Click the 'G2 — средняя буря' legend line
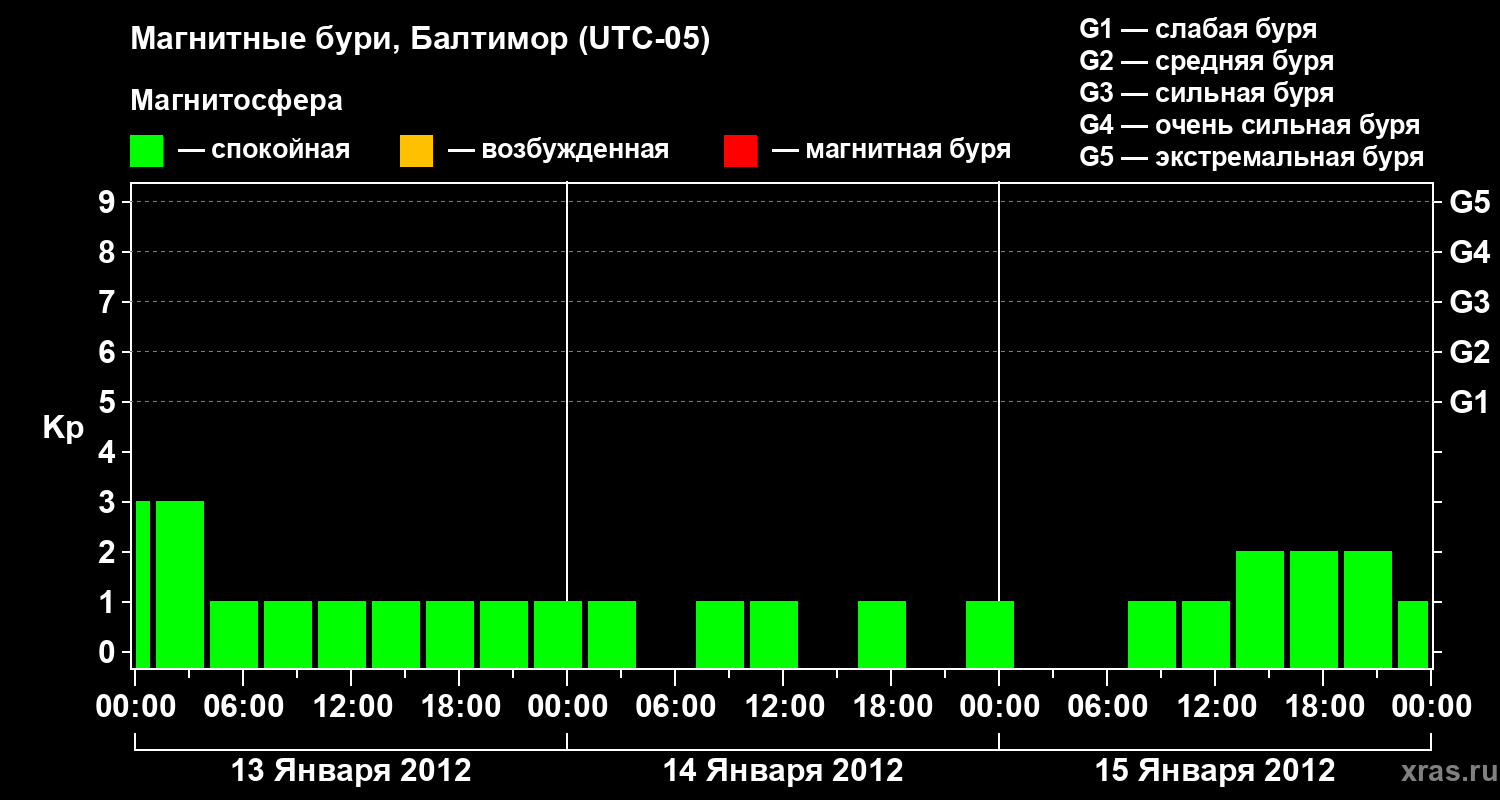This screenshot has width=1500, height=800. (x=1206, y=61)
